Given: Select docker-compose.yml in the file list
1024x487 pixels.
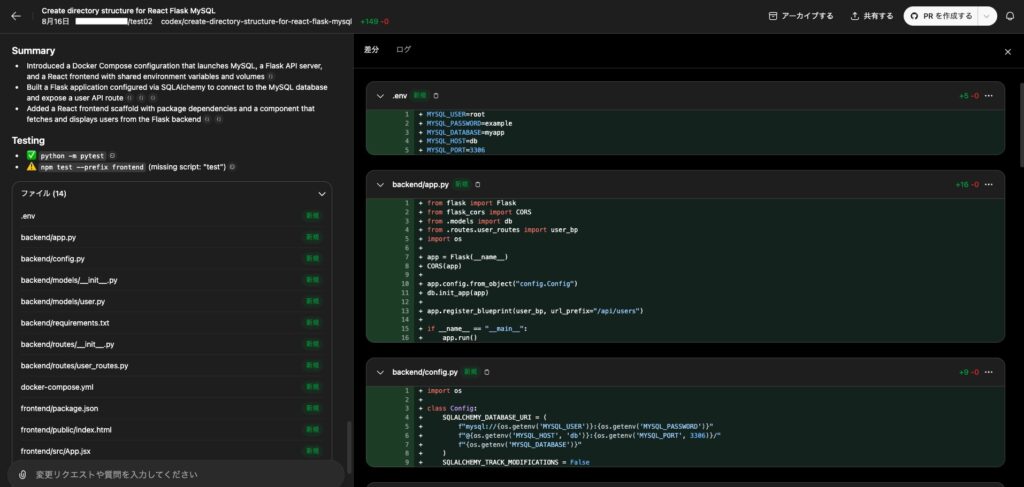Looking at the screenshot, I should click(172, 387).
